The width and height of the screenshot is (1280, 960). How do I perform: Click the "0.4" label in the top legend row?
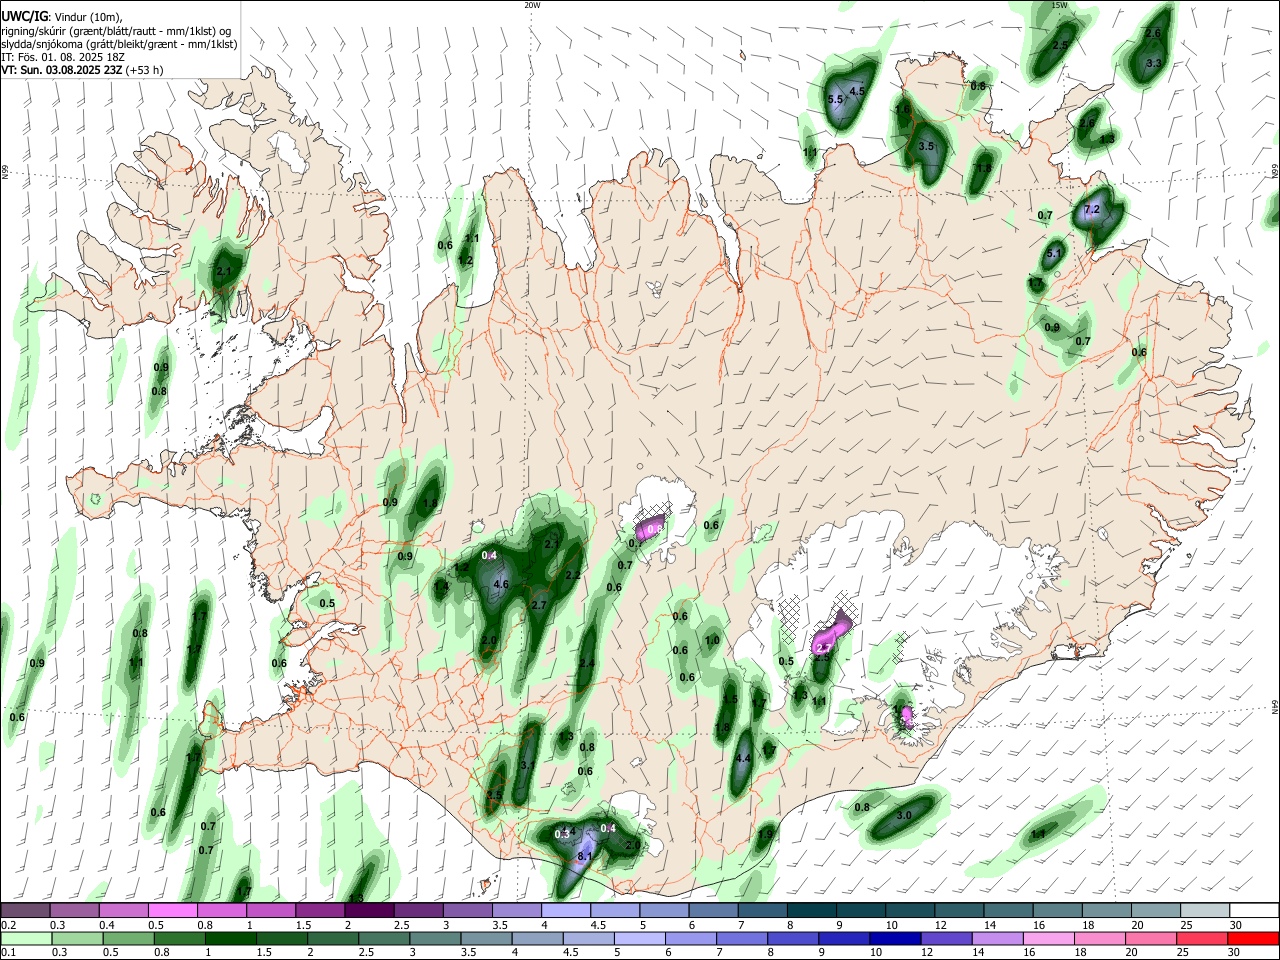(106, 925)
